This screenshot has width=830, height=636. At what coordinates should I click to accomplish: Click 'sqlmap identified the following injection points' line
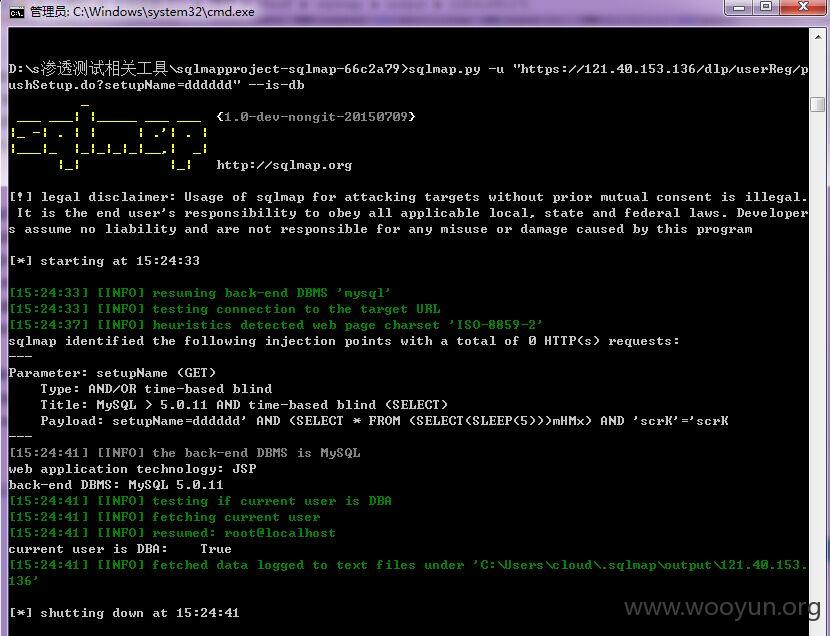coord(344,341)
